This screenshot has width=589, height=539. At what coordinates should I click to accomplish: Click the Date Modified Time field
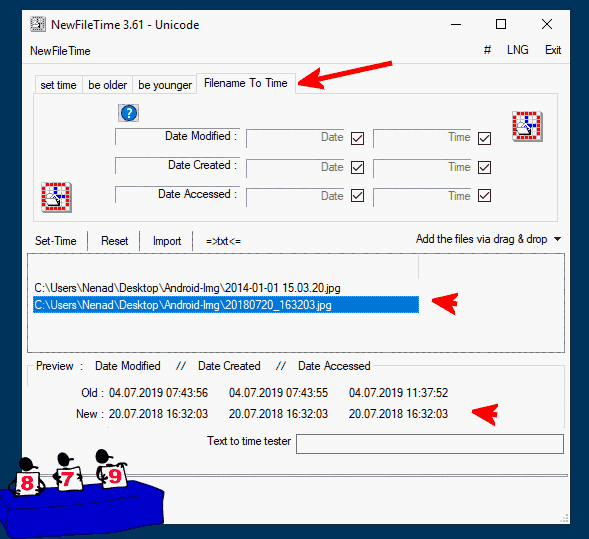(x=422, y=138)
